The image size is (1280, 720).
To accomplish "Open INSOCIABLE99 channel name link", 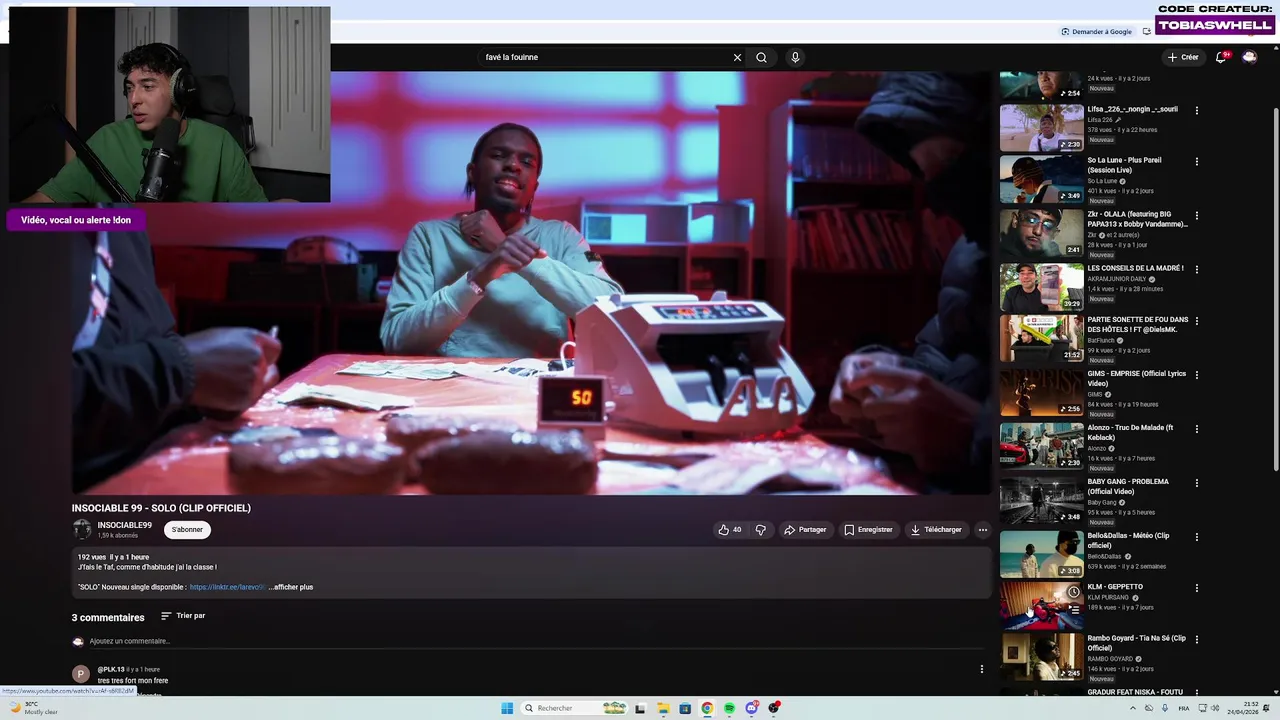I will pyautogui.click(x=125, y=525).
